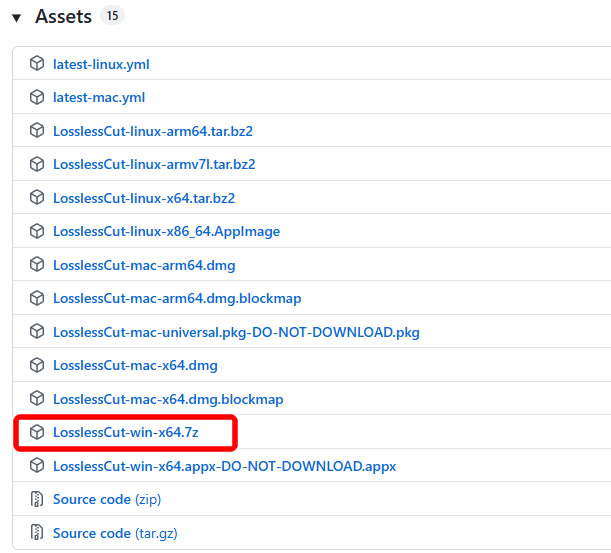Click package icon beside the AppImage asset

(x=37, y=231)
